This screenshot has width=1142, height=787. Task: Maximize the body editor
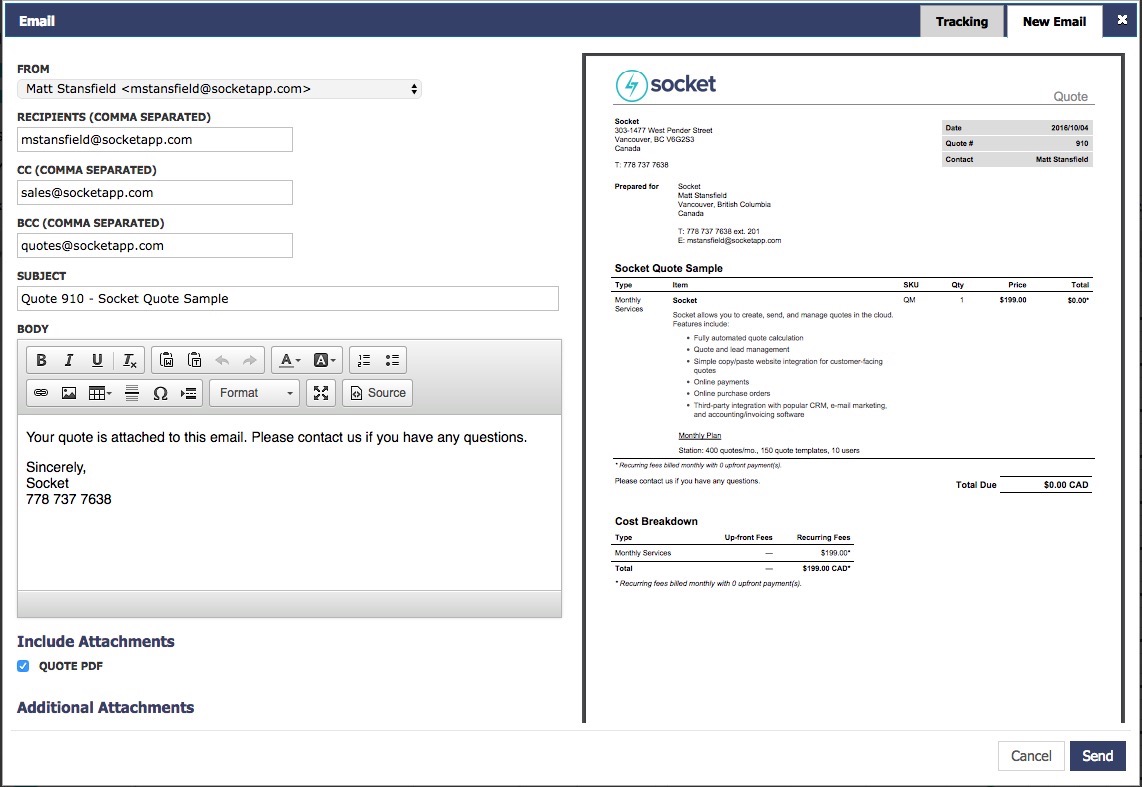click(x=321, y=393)
